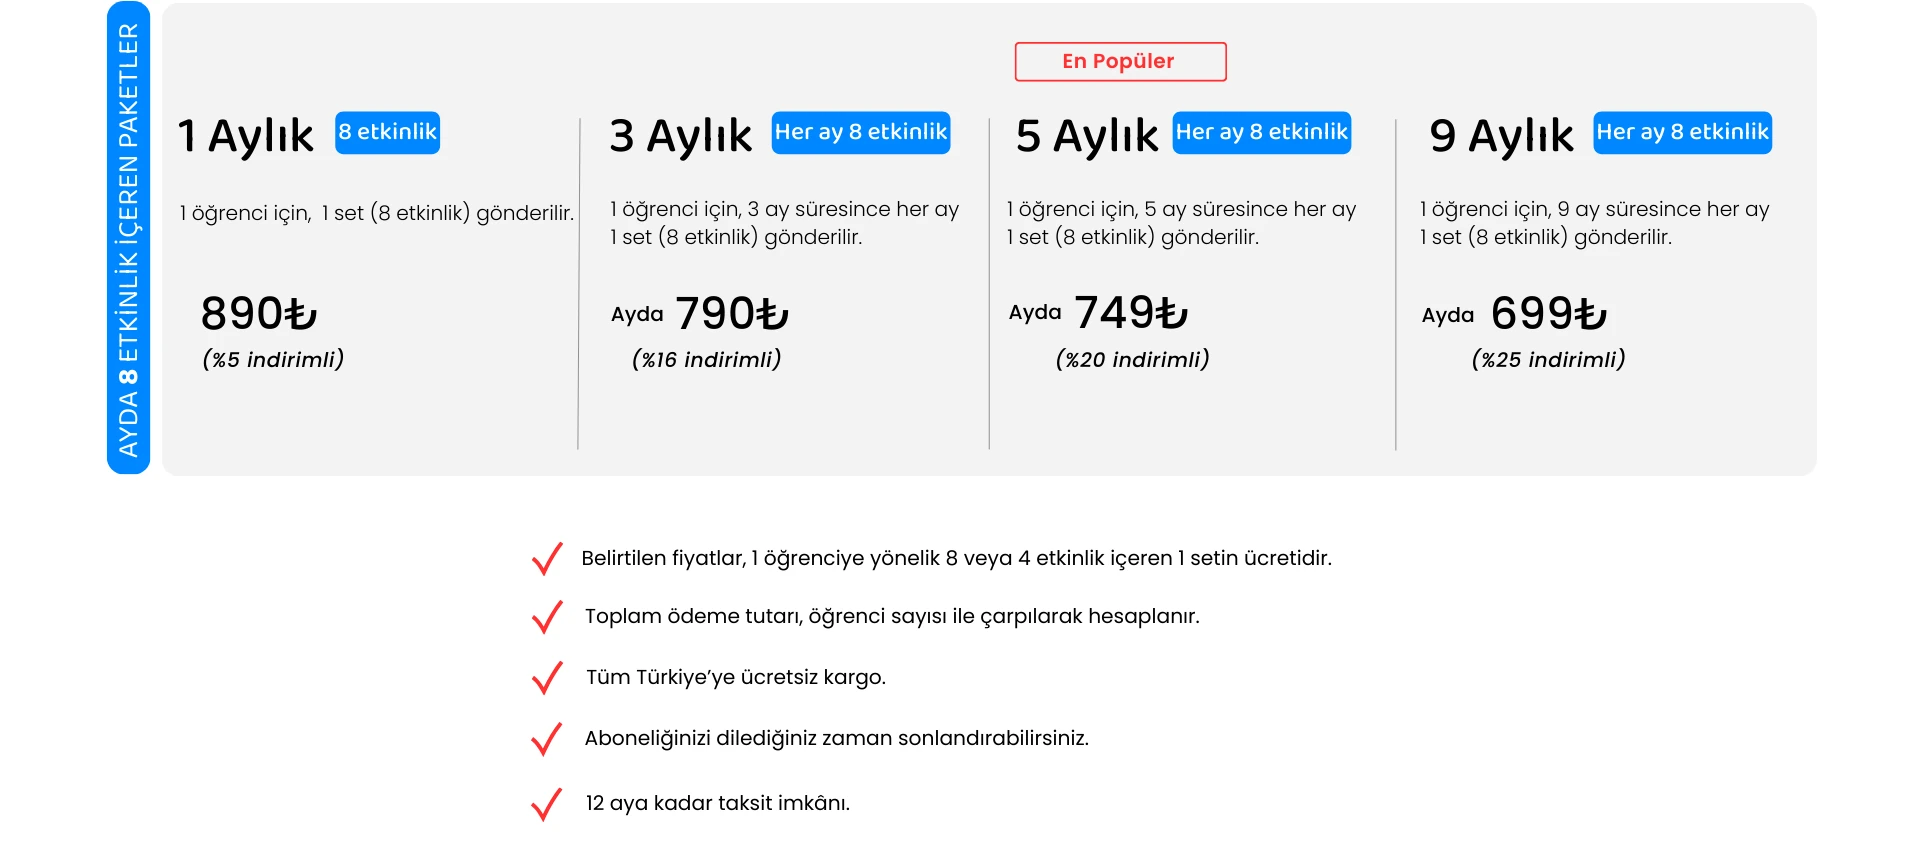1920x863 pixels.
Task: Click the checkmark beside '12 aya kadar taksit'
Action: point(546,804)
